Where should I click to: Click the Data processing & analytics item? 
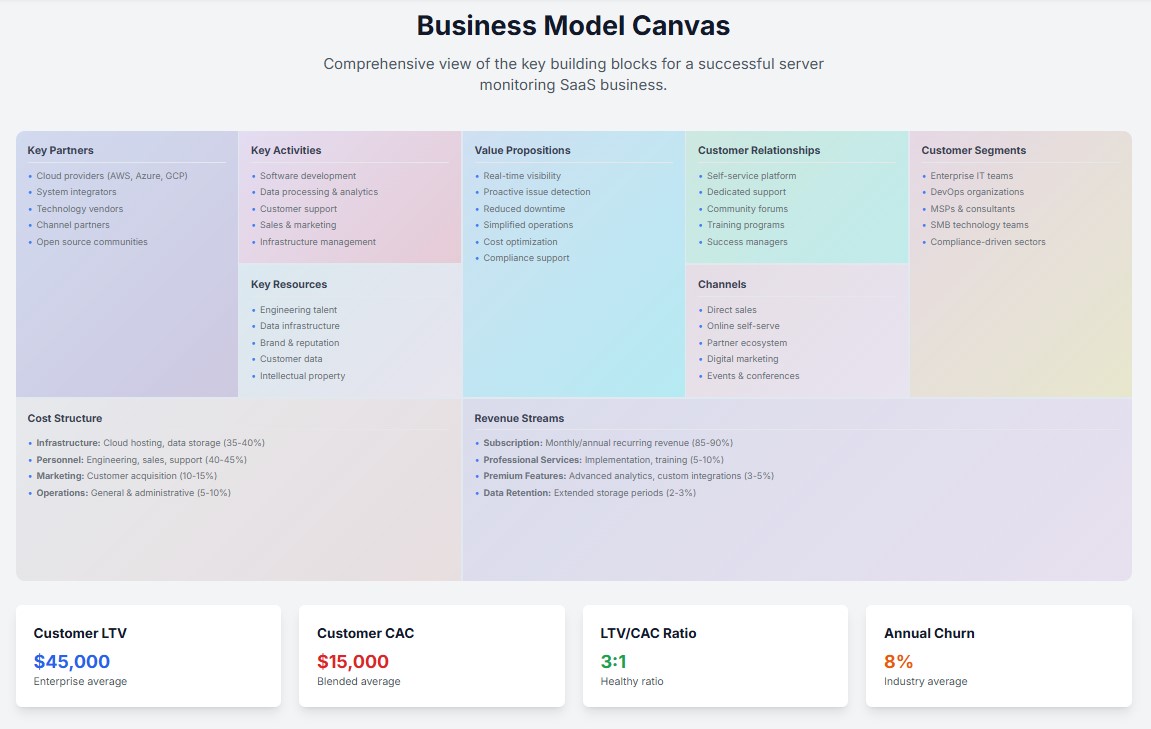(318, 192)
